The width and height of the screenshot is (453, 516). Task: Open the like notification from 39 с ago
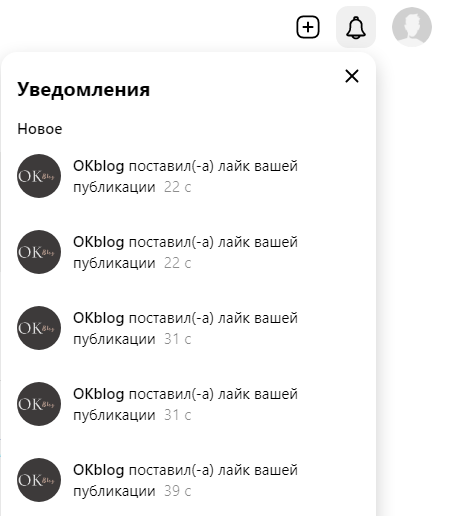(x=185, y=480)
